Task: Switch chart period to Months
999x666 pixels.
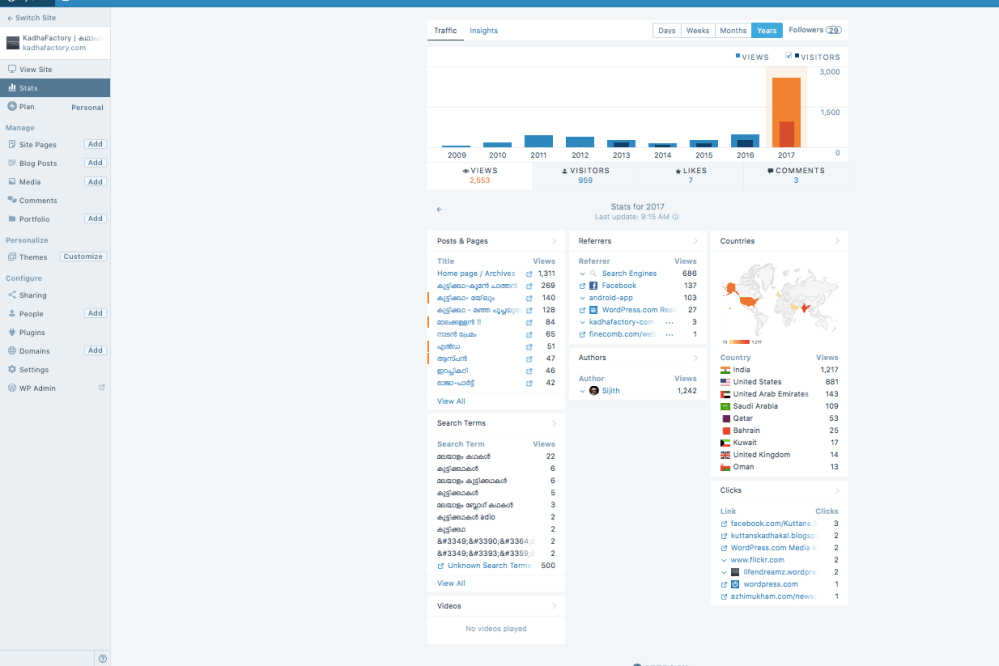Action: click(733, 31)
